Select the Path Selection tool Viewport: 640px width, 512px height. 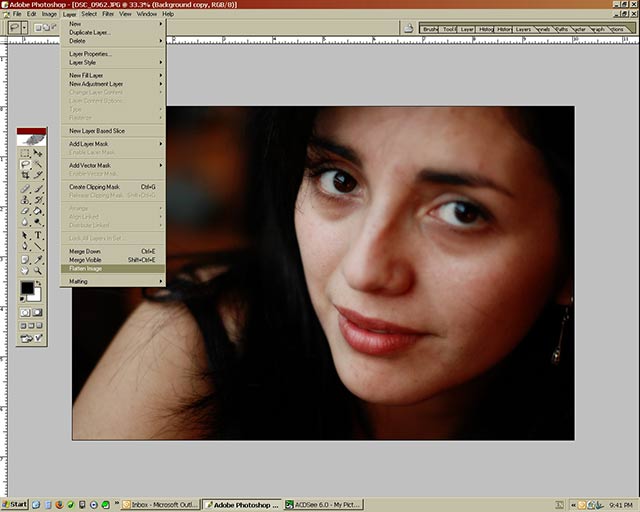coord(25,236)
